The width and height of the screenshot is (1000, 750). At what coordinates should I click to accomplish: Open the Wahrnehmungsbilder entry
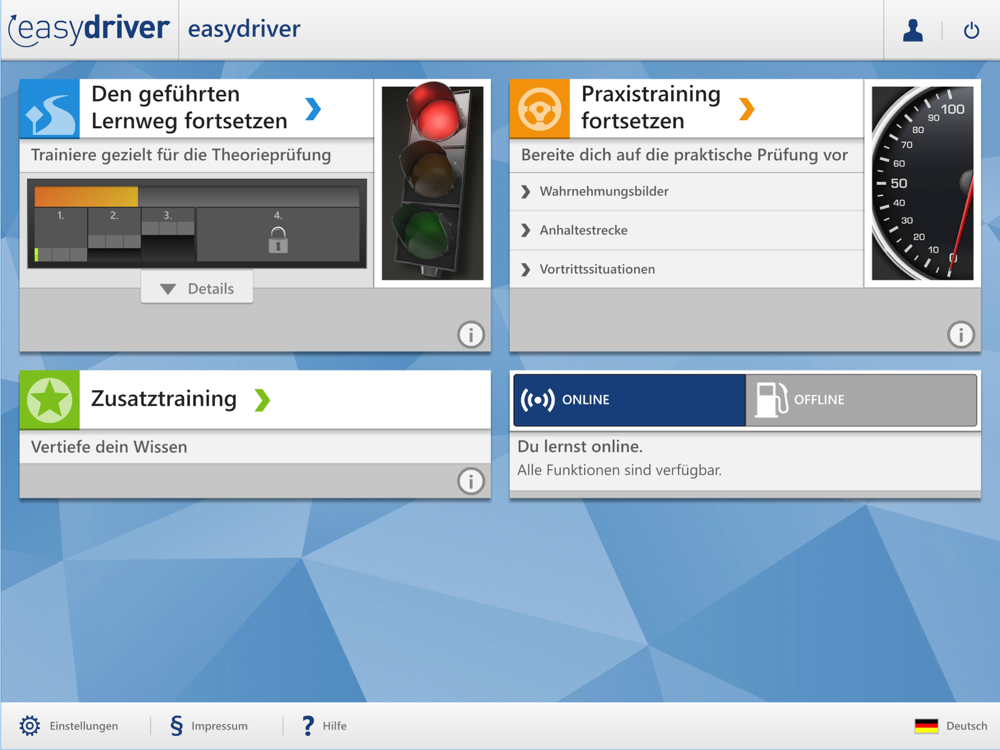click(x=686, y=191)
